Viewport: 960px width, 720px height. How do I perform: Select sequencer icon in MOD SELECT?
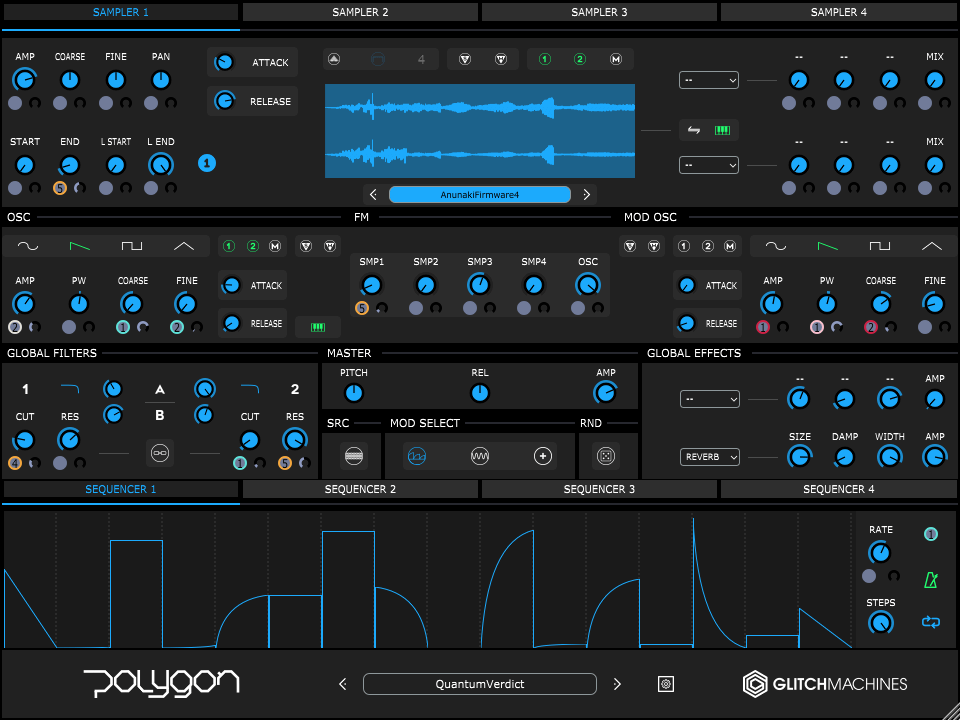[417, 456]
